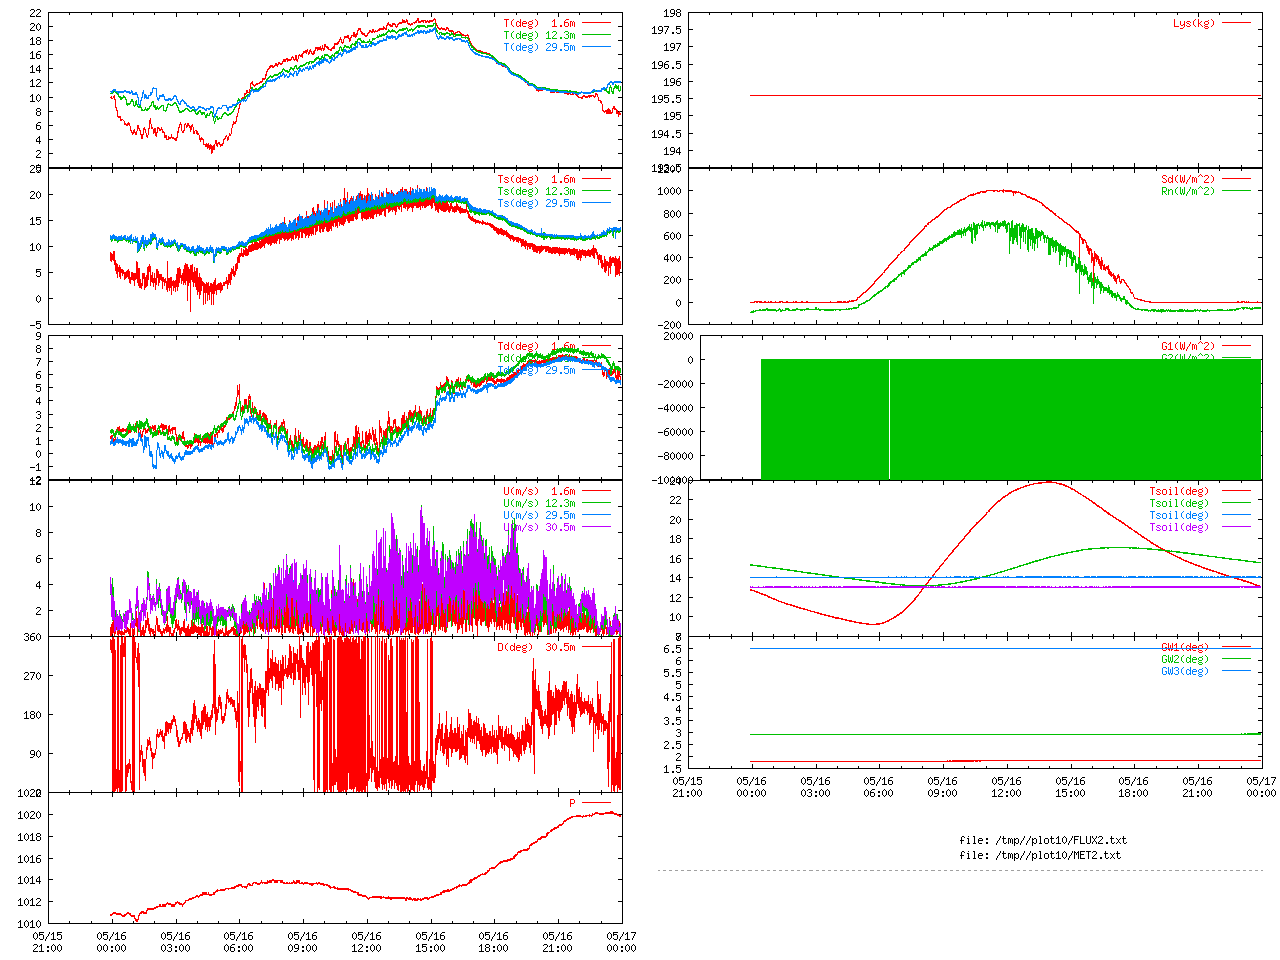The image size is (1280, 960).
Task: Click the 90 tick on wind direction axis
Action: 36,754
